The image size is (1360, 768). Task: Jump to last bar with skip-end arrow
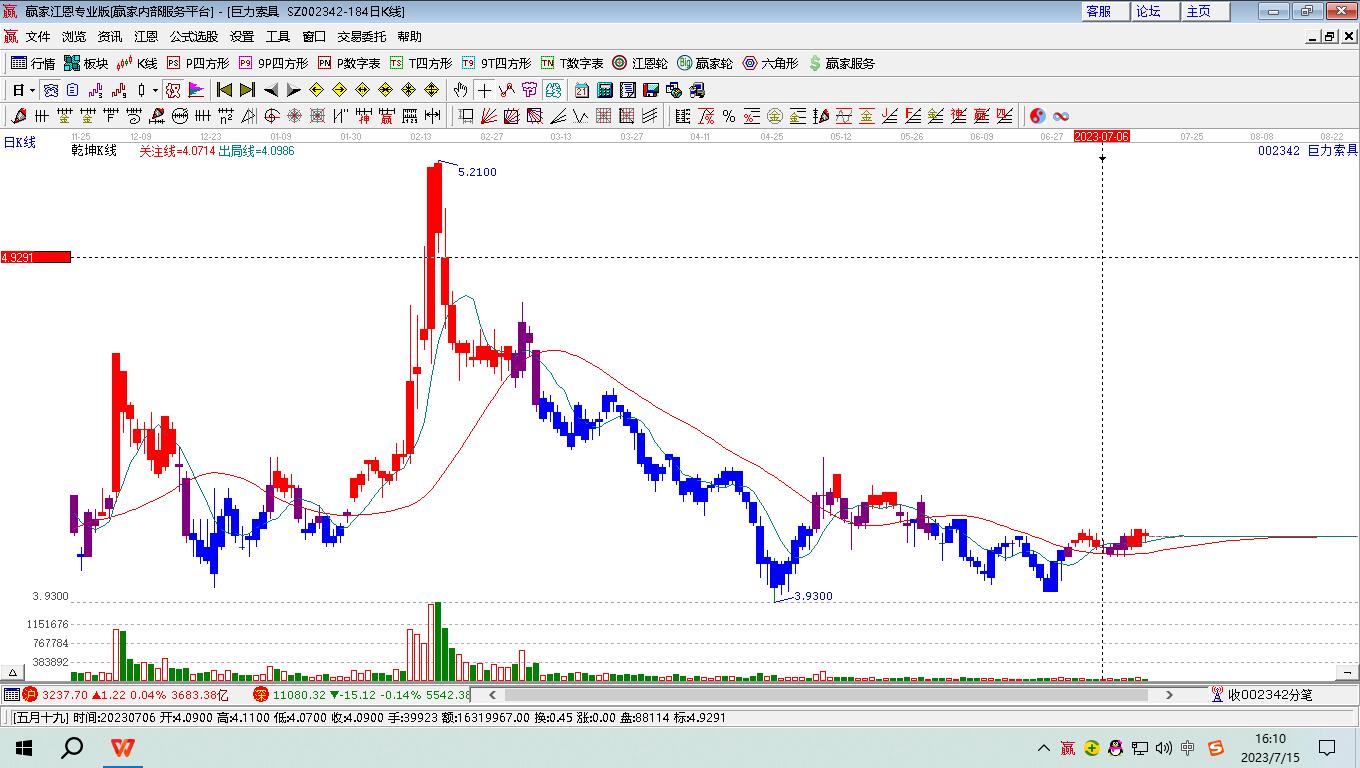pos(248,90)
